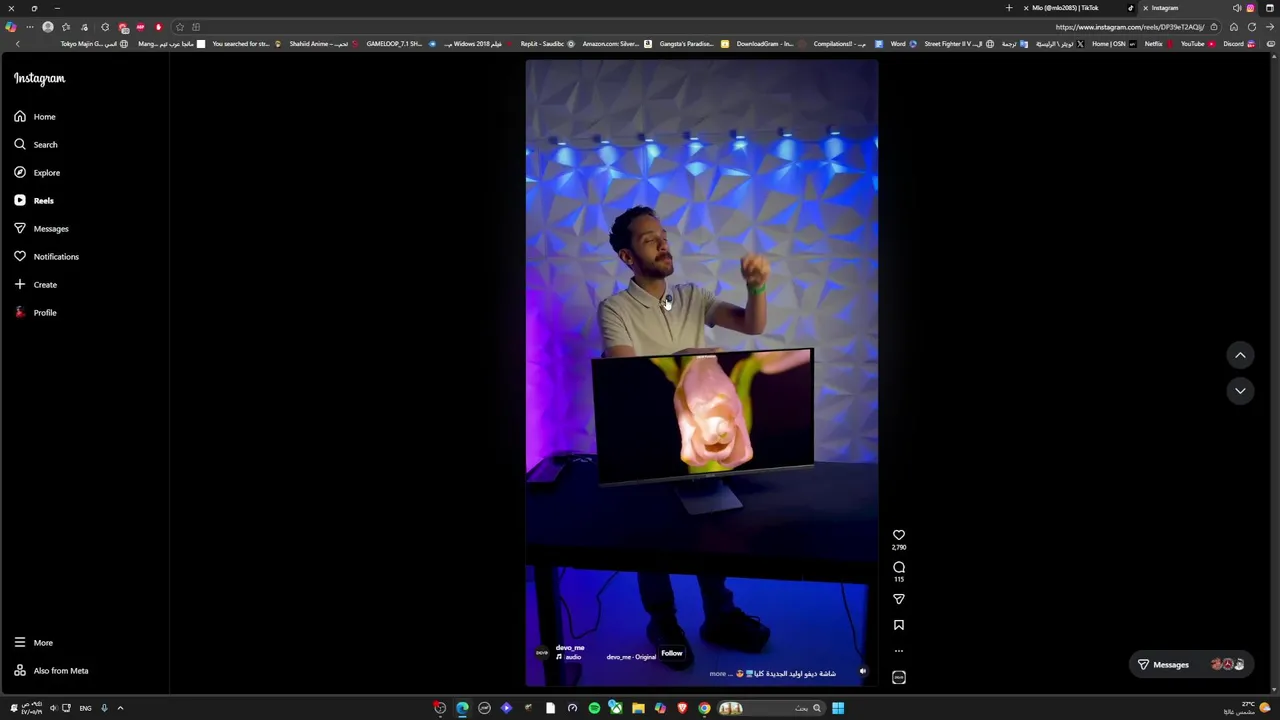This screenshot has width=1280, height=720.
Task: Open Microsoft Edge in taskbar
Action: click(462, 708)
